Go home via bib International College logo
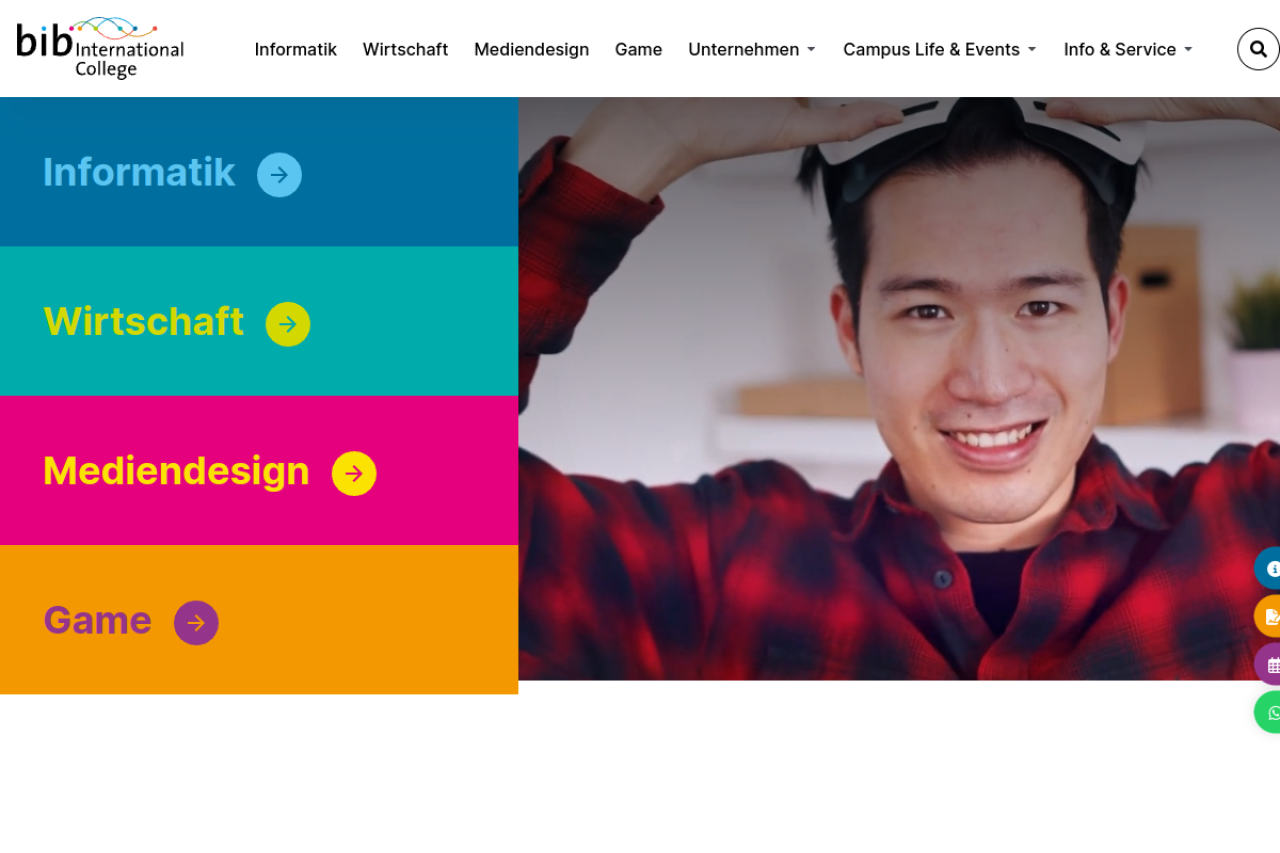This screenshot has width=1280, height=853. [100, 48]
